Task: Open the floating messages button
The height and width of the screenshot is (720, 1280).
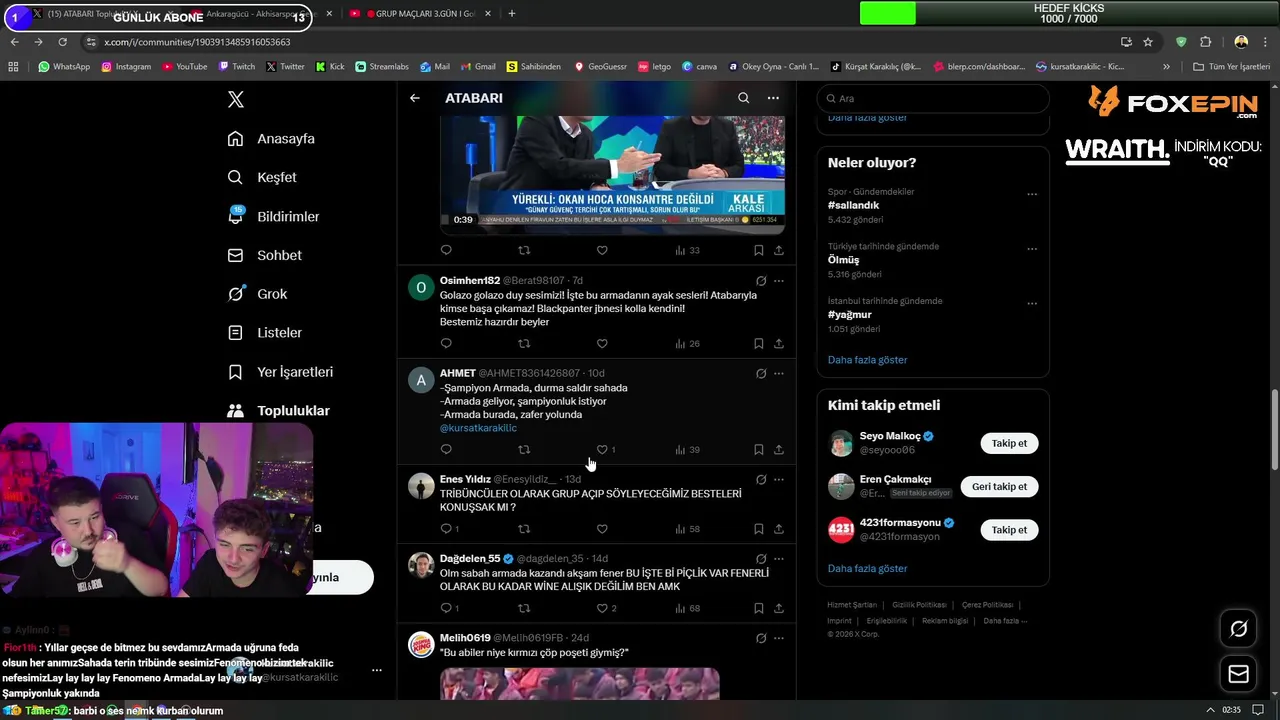Action: tap(1238, 675)
